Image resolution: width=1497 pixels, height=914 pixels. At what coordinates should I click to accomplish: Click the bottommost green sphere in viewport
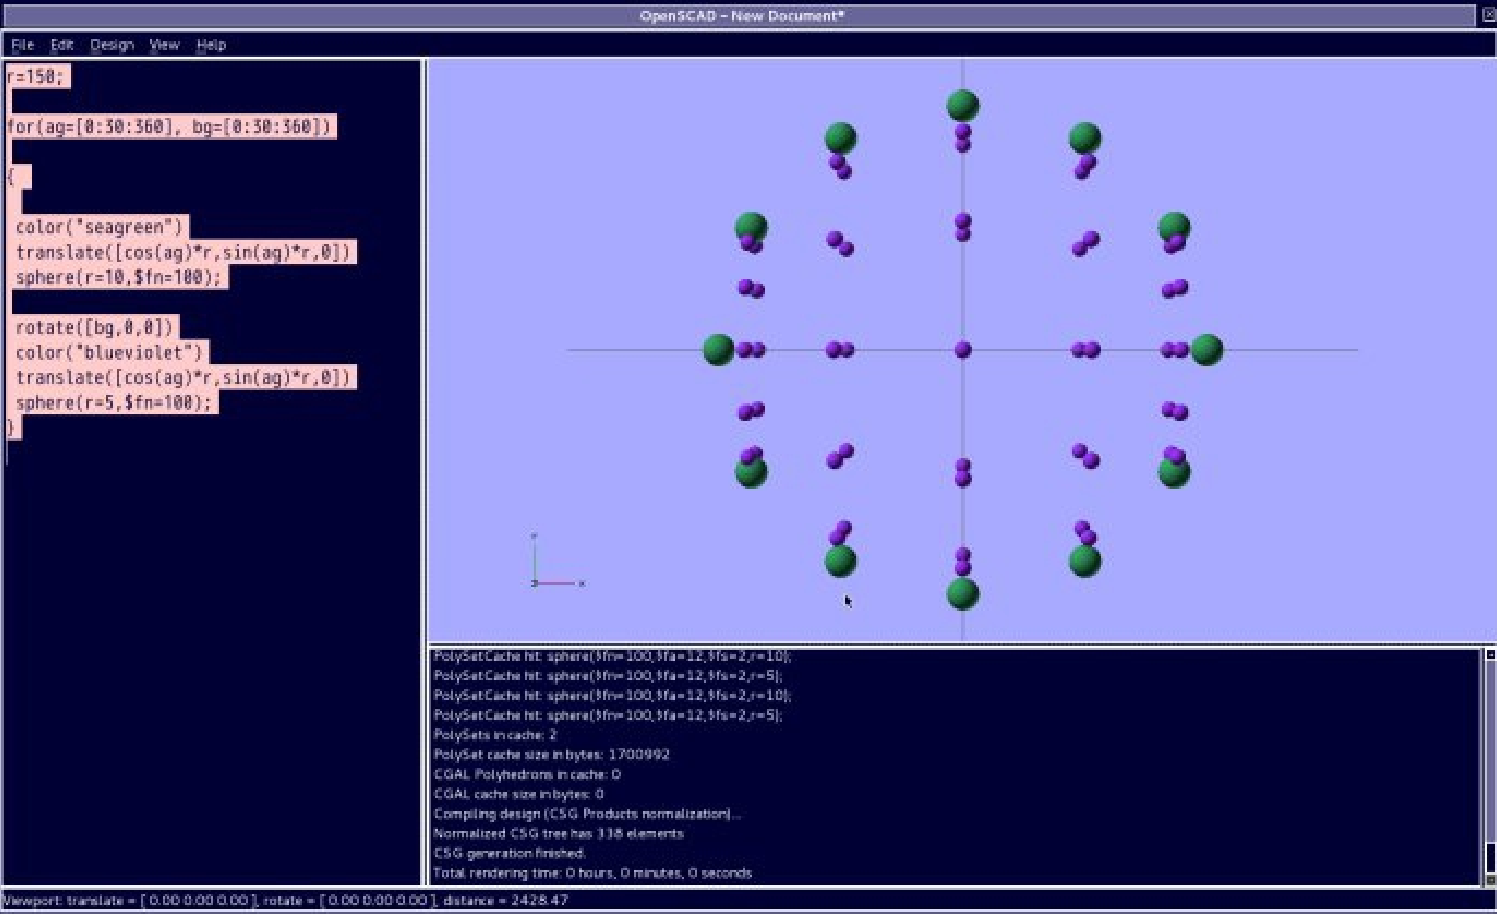click(962, 594)
